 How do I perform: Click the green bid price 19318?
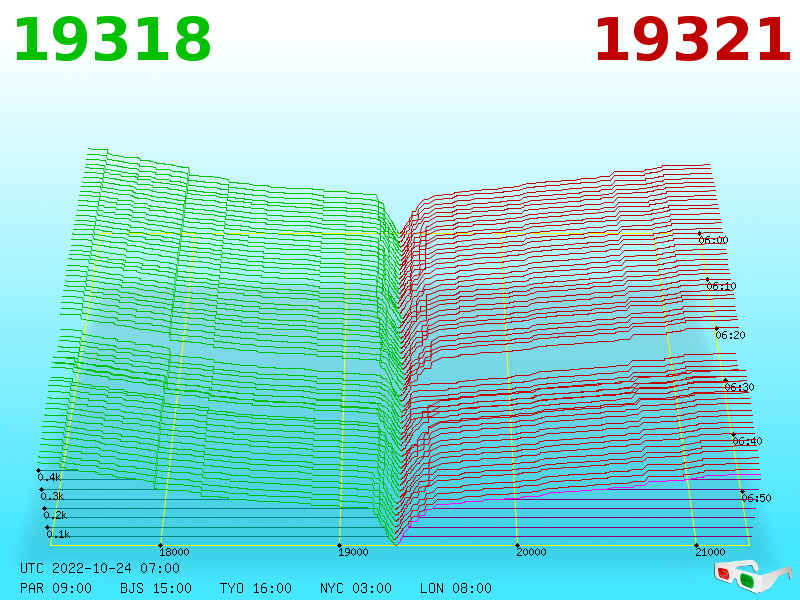[x=112, y=40]
